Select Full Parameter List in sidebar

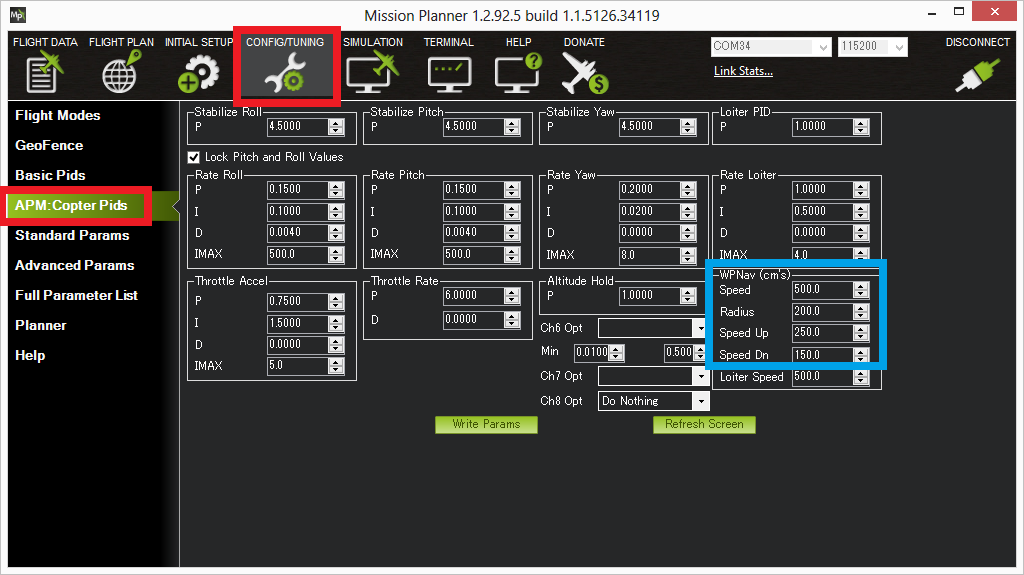76,295
